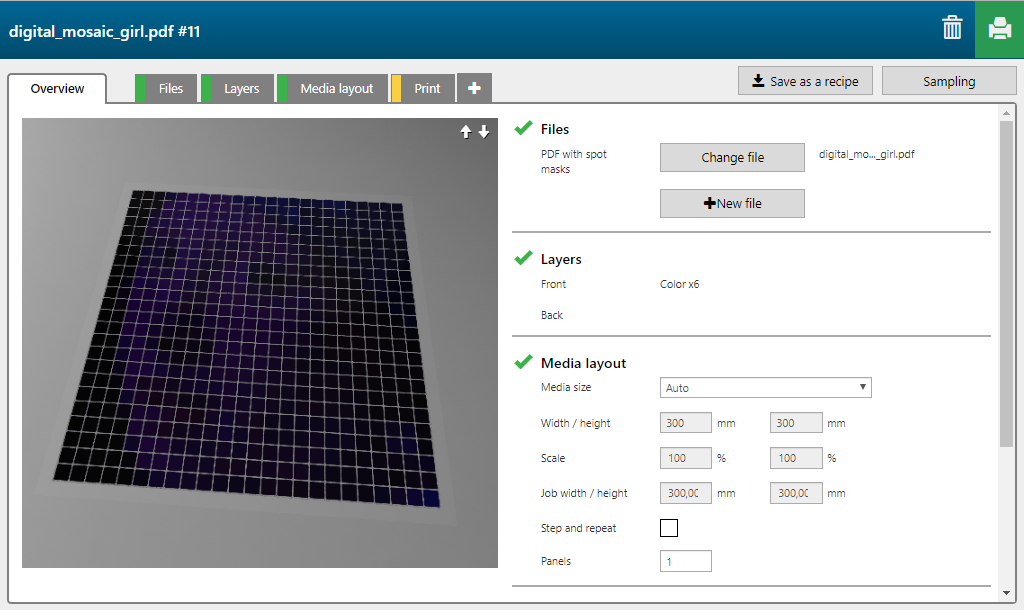Click the green printer icon

(x=999, y=29)
